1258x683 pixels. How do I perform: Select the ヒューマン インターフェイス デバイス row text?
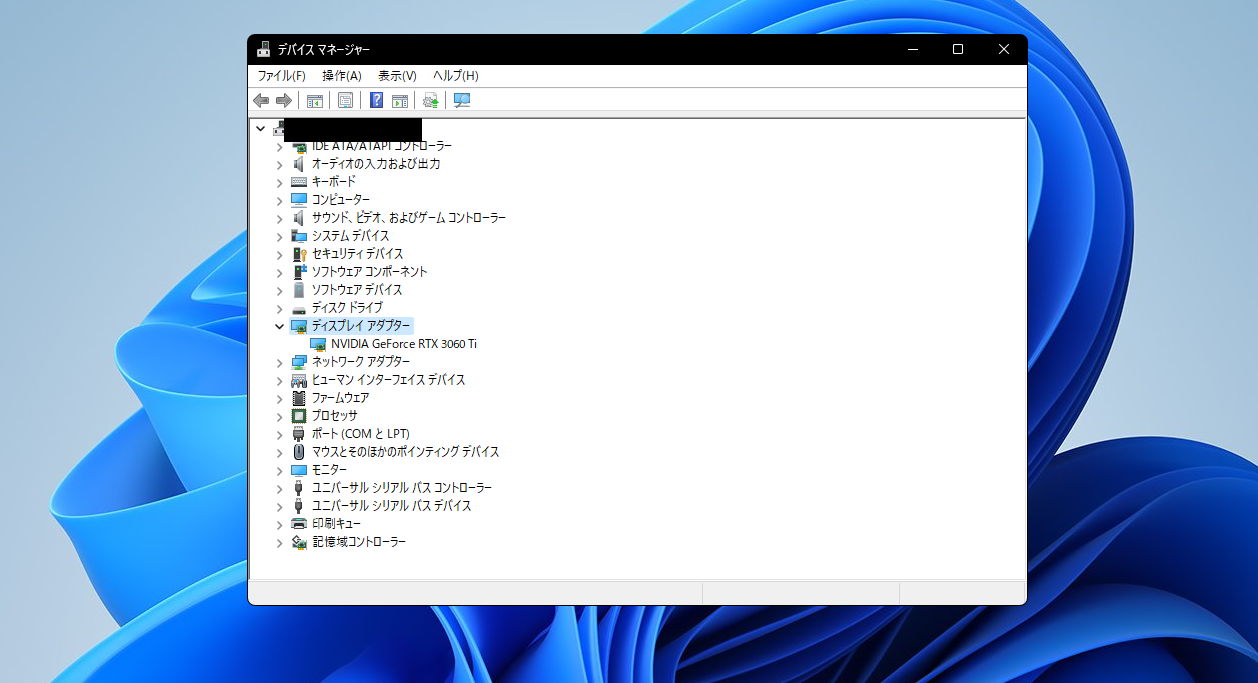coord(388,380)
